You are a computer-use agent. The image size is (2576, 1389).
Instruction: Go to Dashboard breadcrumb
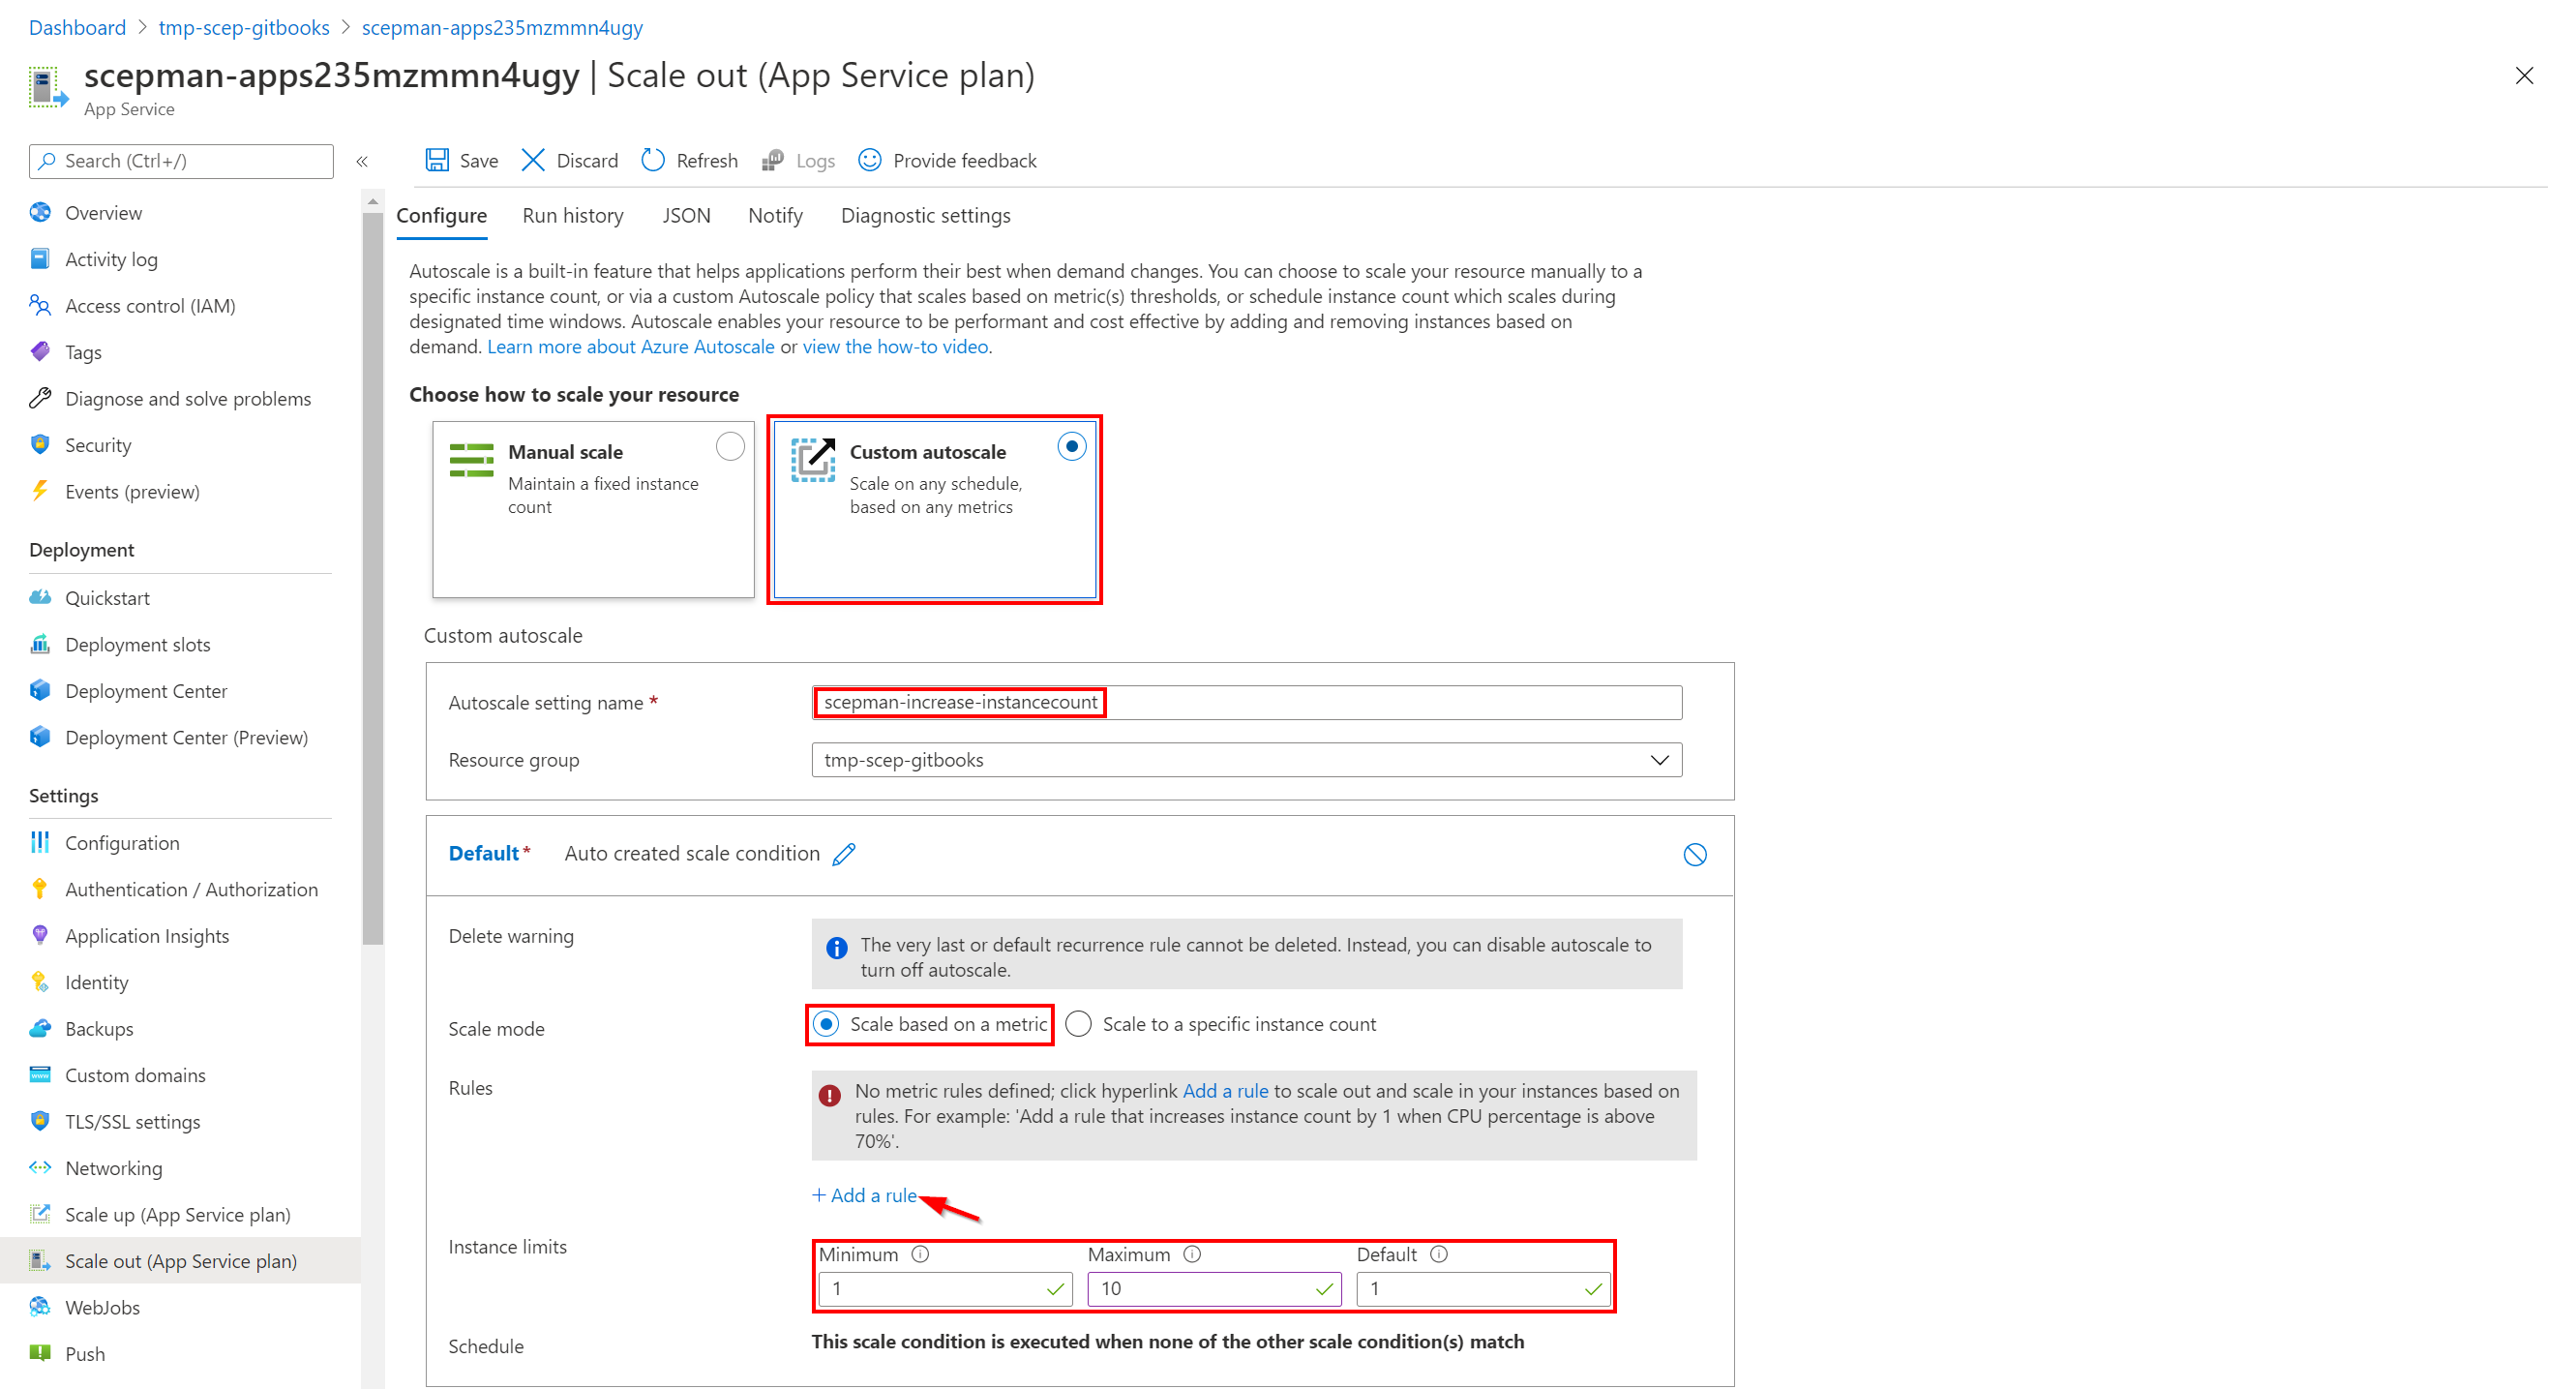click(77, 28)
